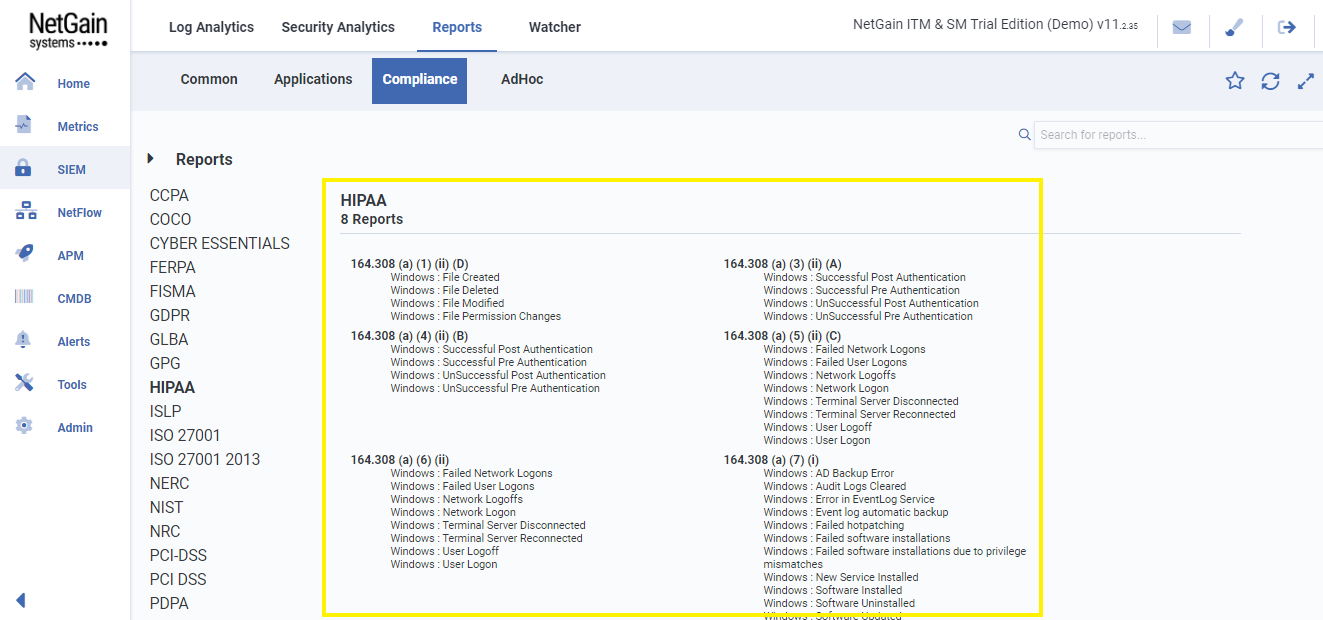Open Windows : Error in EventLog Service
Viewport: 1323px width, 620px height.
point(849,499)
